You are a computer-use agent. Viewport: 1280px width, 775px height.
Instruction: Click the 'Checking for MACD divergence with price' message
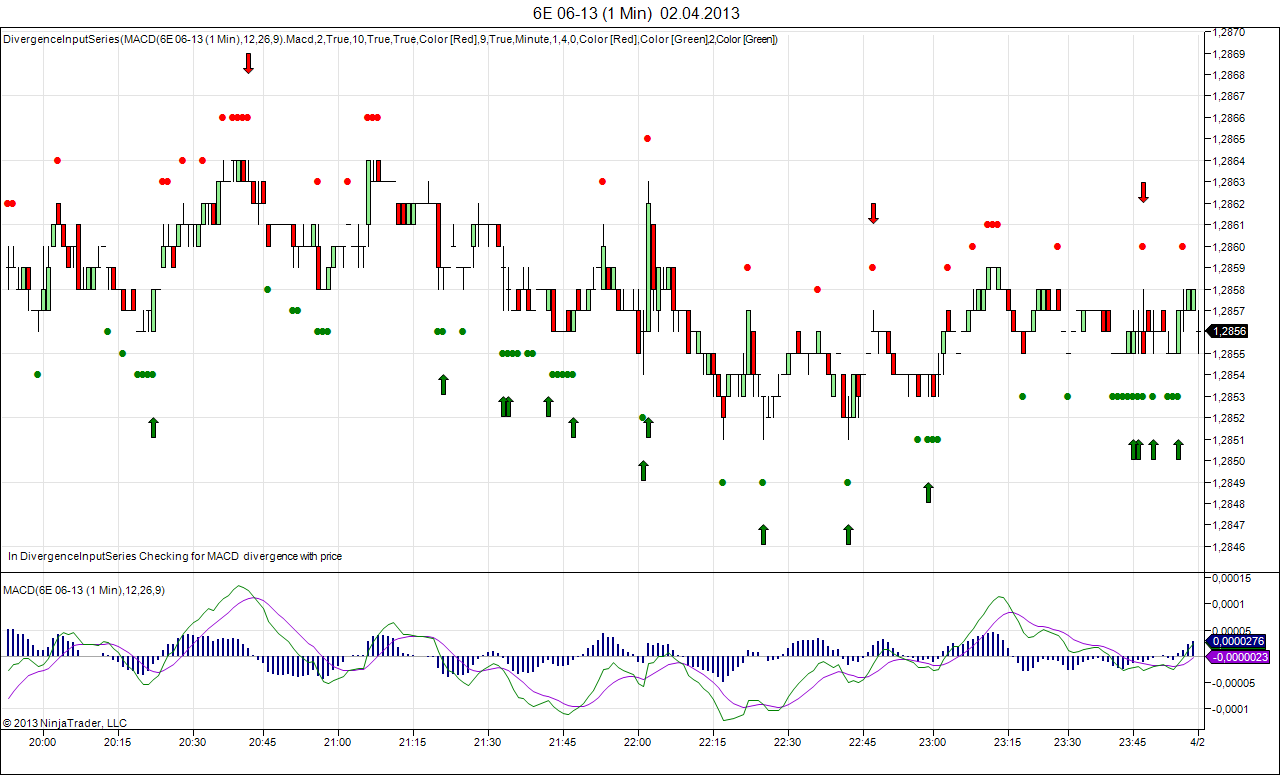tap(240, 555)
